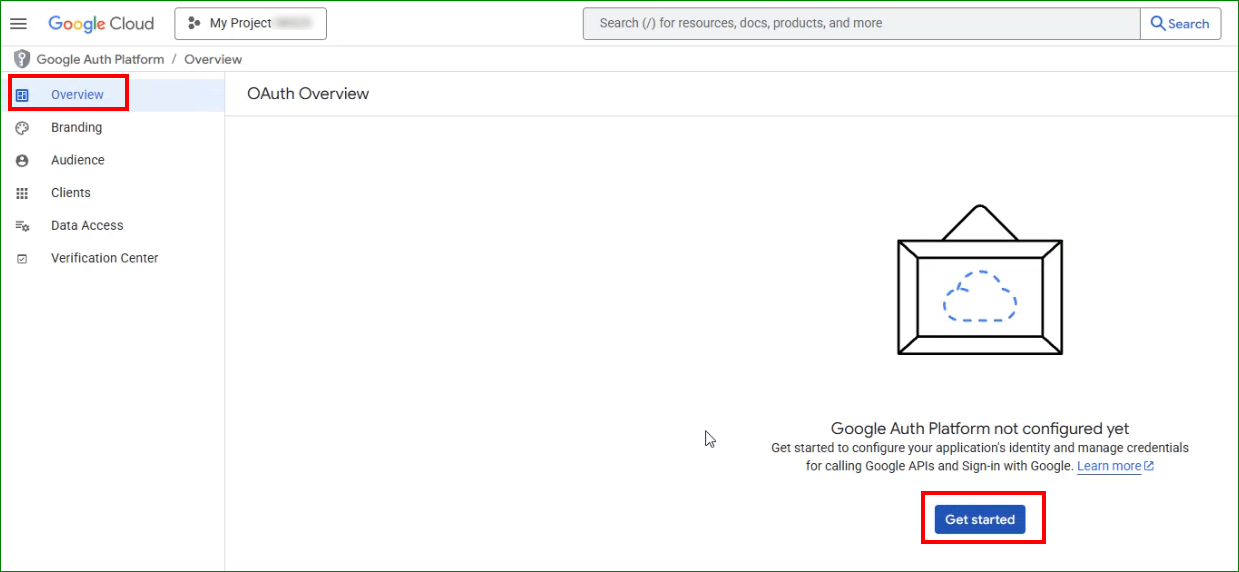Click the Clients grid icon
Screen dimensions: 1239x572
pos(22,193)
